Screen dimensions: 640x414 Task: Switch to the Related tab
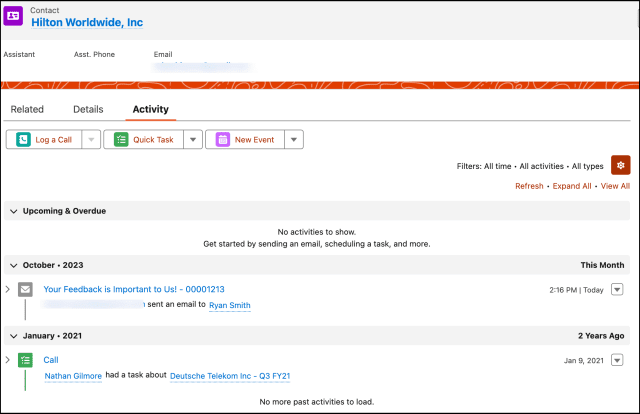pos(27,109)
